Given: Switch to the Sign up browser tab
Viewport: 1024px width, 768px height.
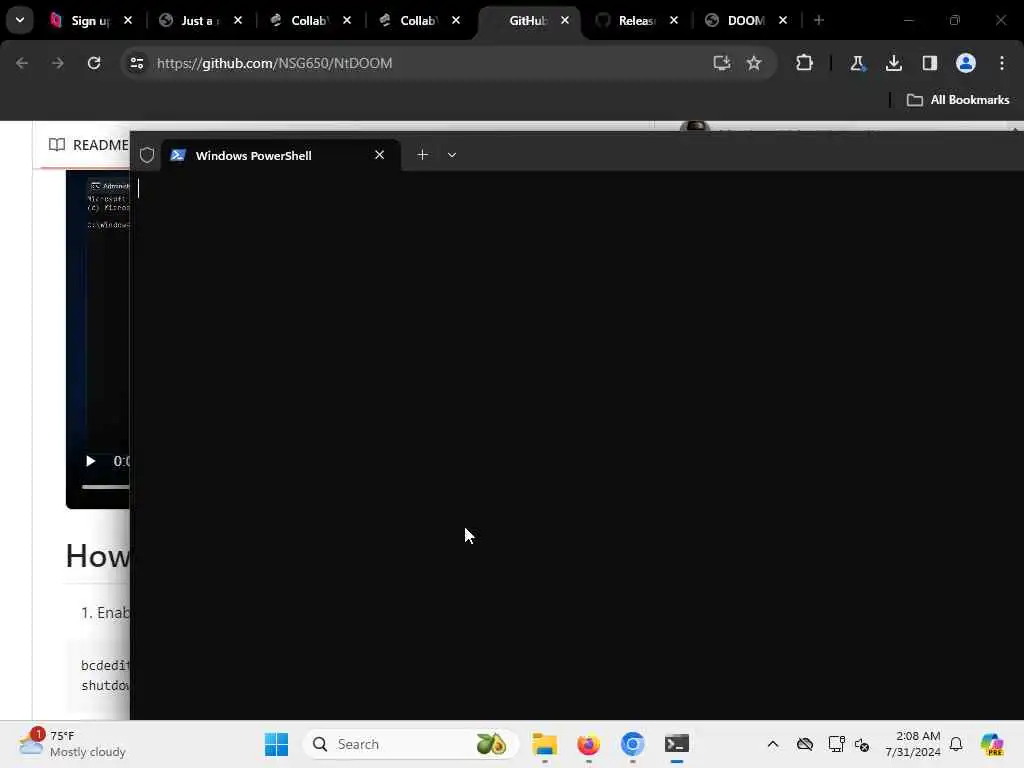Looking at the screenshot, I should tap(91, 21).
